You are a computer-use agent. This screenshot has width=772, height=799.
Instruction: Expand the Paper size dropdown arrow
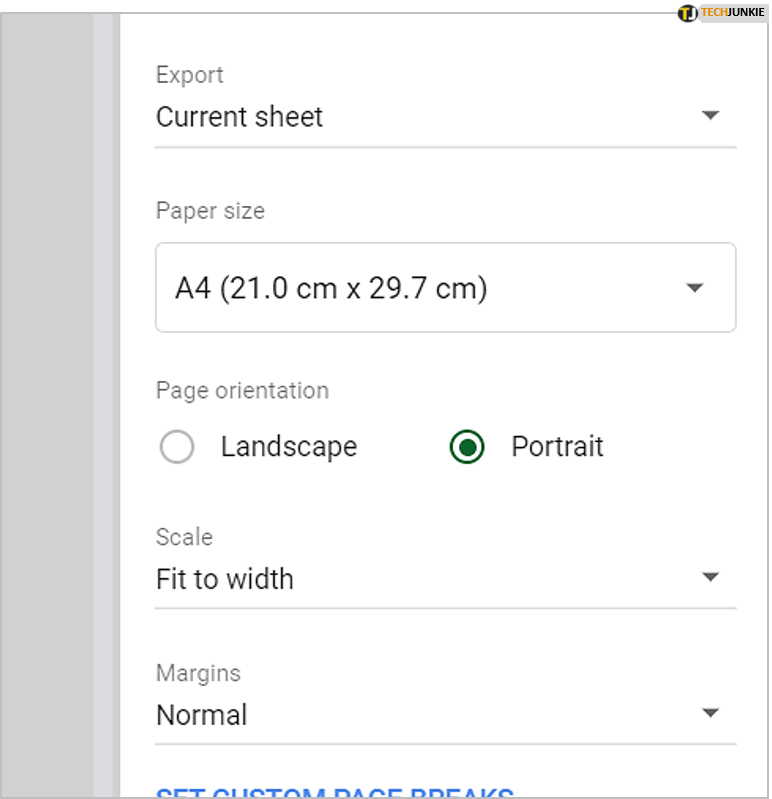[695, 289]
